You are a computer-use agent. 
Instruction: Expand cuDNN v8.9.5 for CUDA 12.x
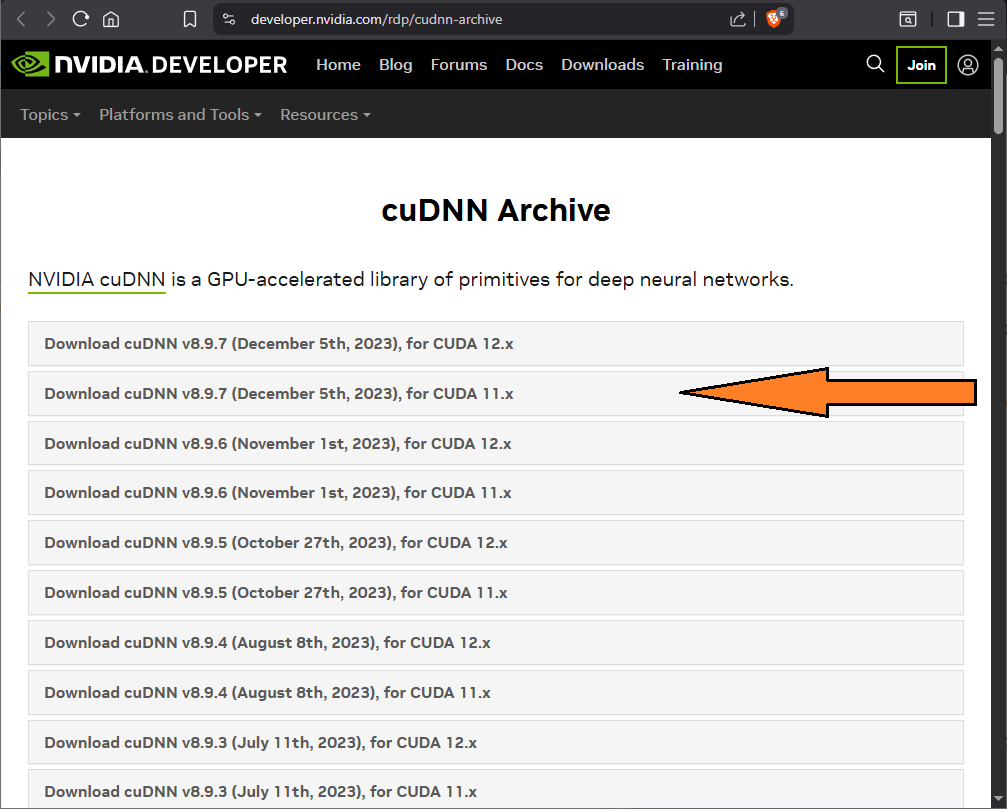pyautogui.click(x=496, y=543)
